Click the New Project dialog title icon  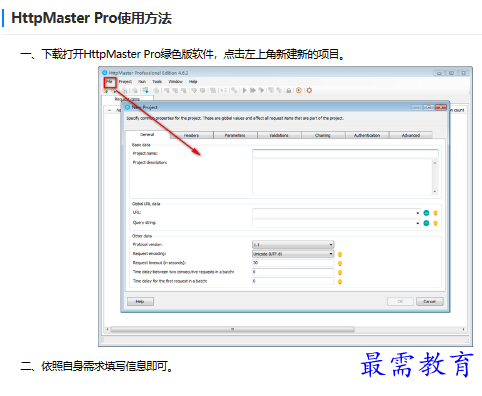click(x=127, y=107)
